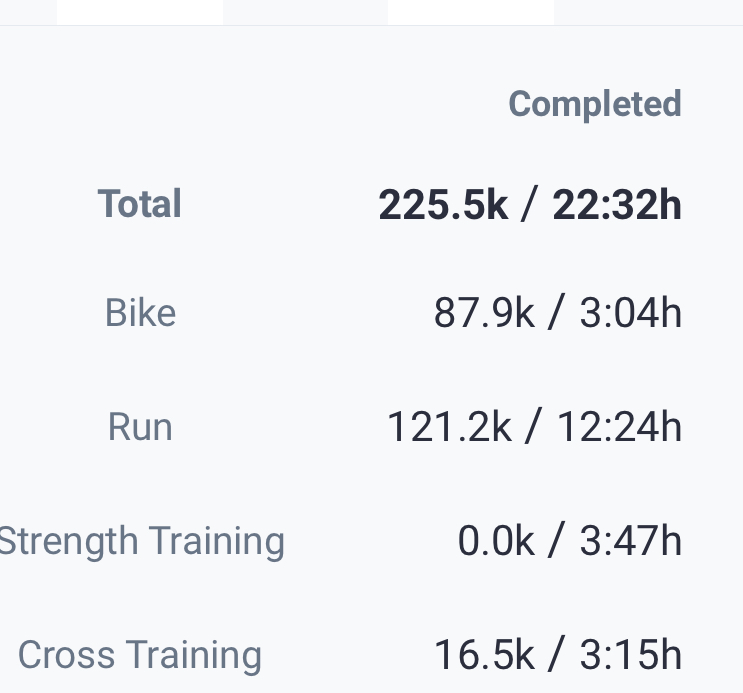This screenshot has width=743, height=693.
Task: Select the Bike activity label
Action: pos(140,313)
